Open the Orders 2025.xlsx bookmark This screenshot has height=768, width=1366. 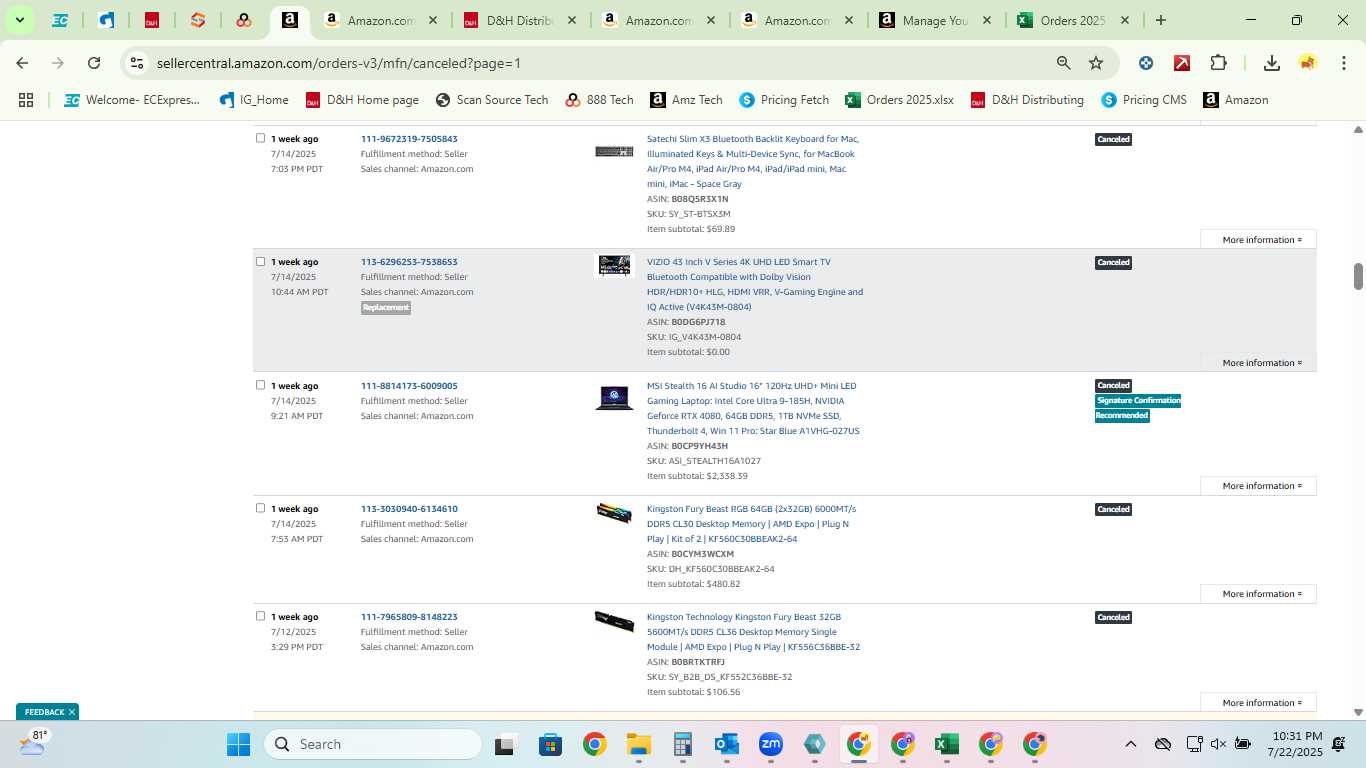(x=899, y=100)
